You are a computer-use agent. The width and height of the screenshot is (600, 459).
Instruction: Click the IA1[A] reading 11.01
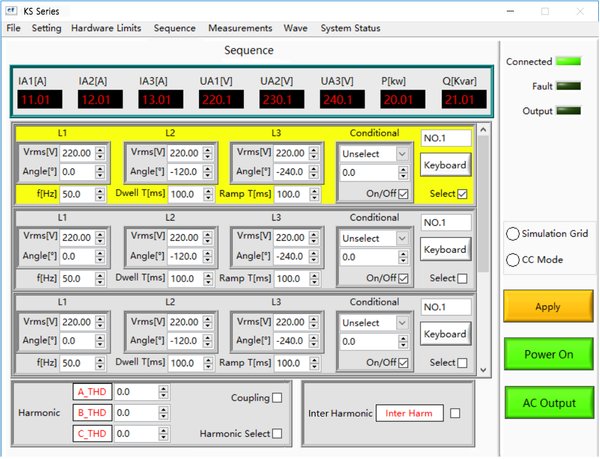click(39, 99)
